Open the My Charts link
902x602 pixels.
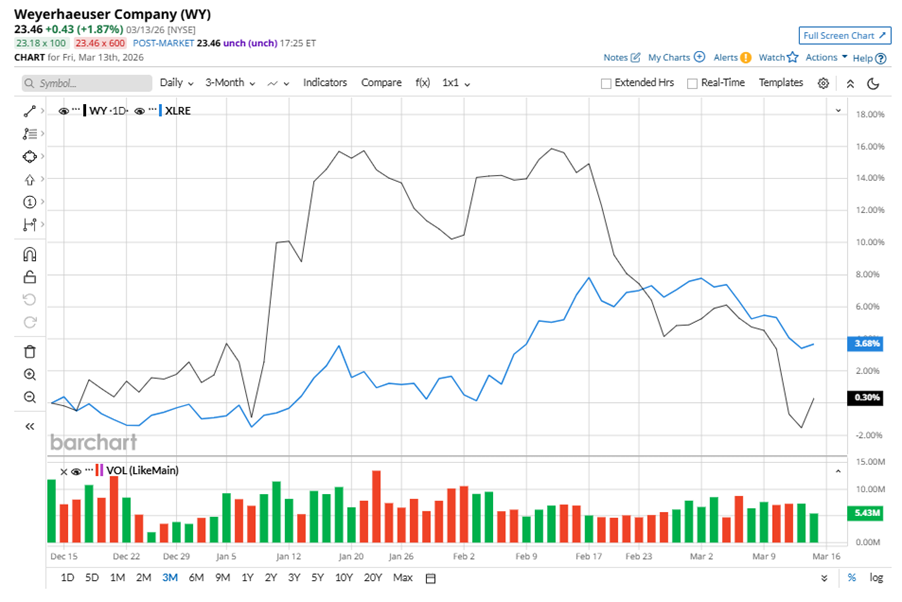click(x=676, y=58)
